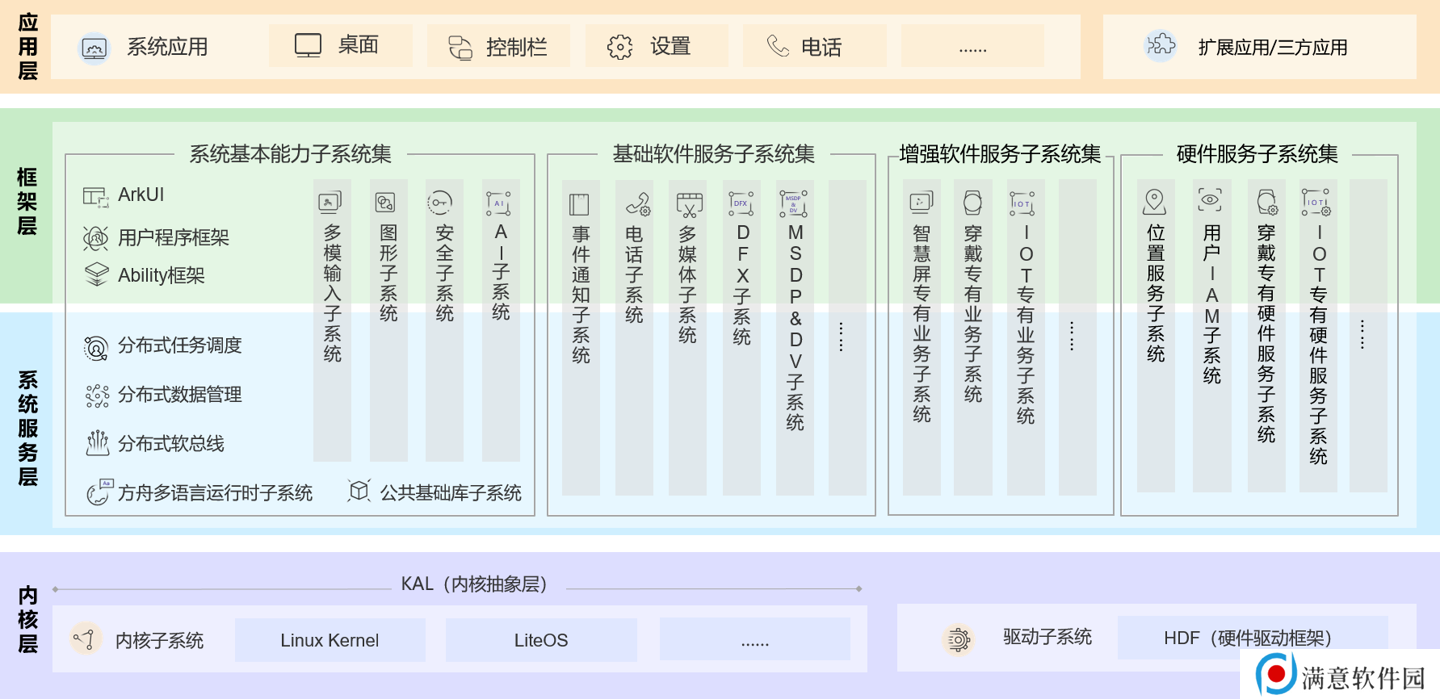Click the 穿戴专有硬件服务子系统 column icon
1440x699 pixels.
click(x=1267, y=201)
